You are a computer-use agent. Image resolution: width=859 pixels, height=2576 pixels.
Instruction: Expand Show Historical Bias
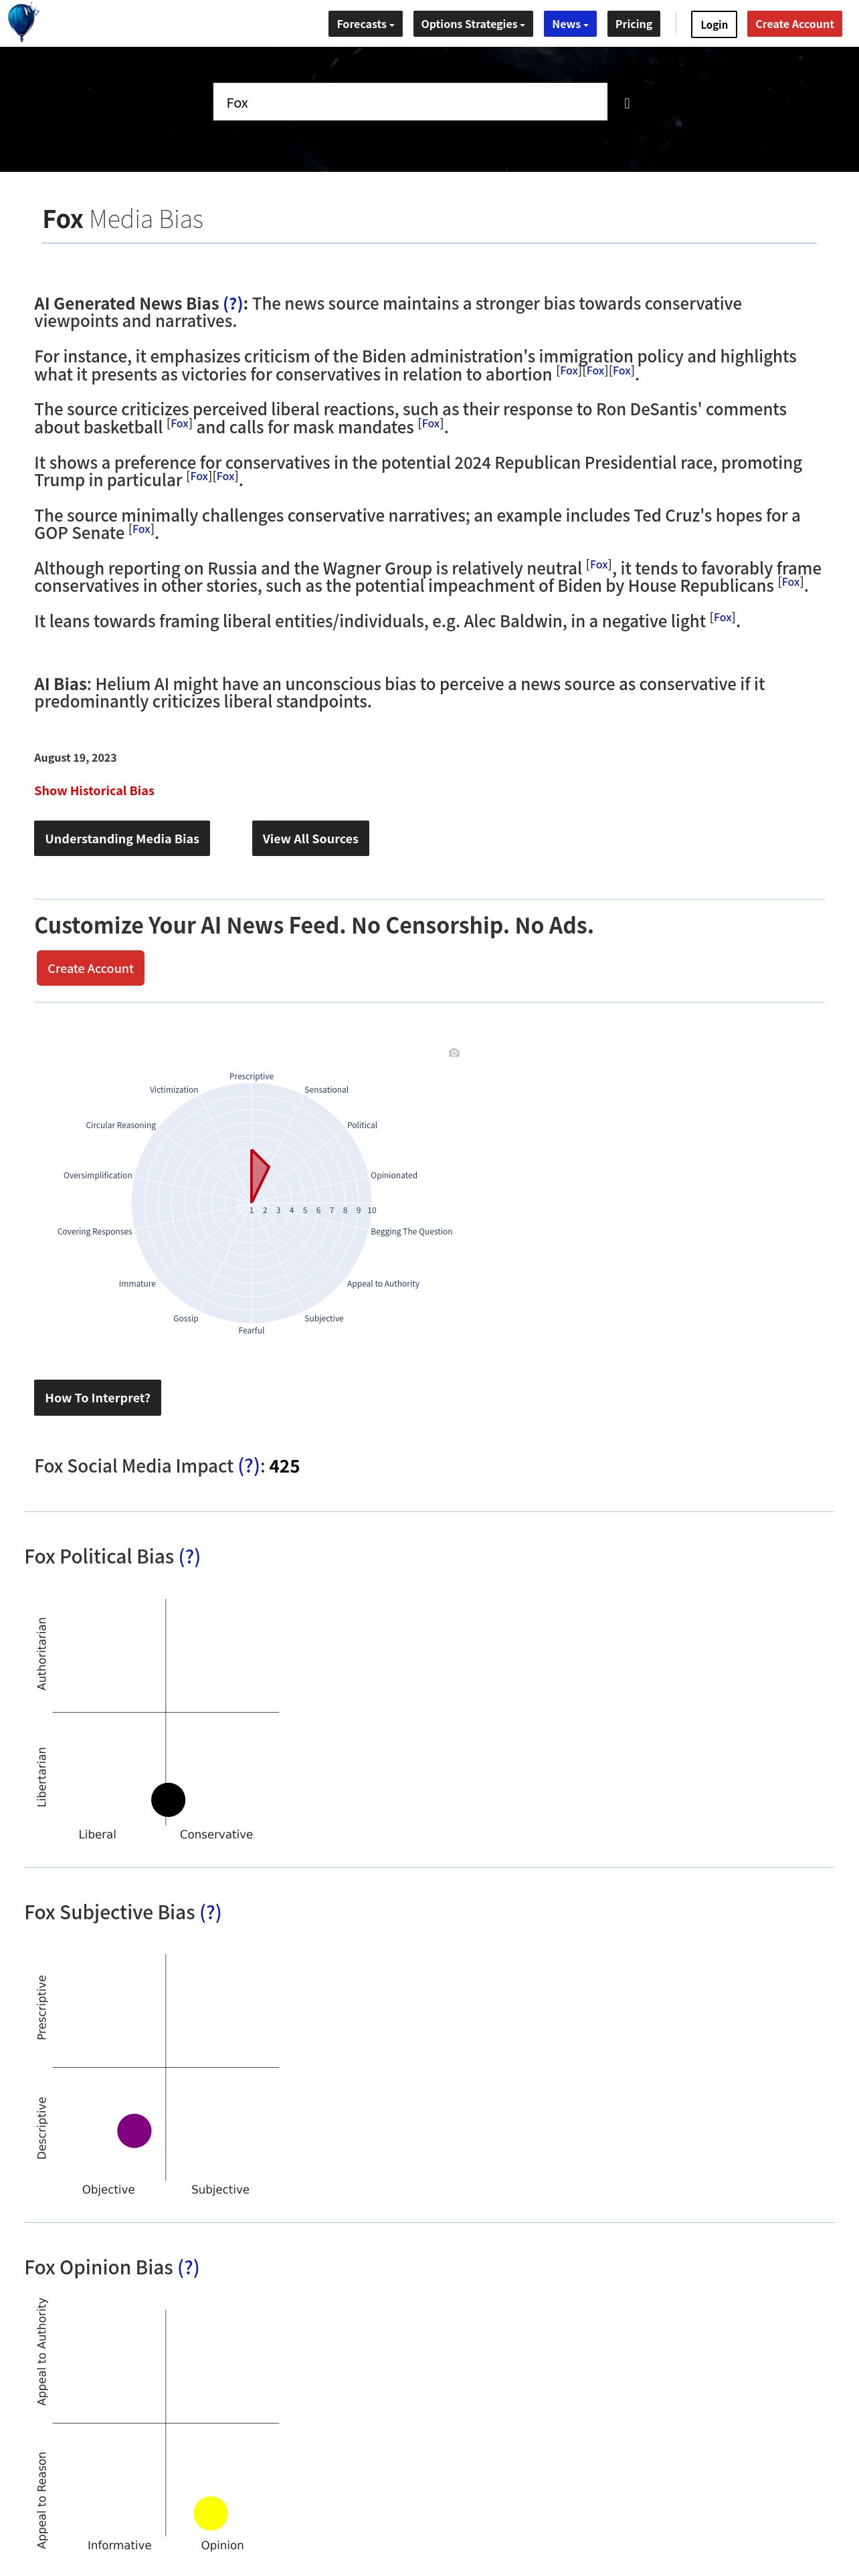(94, 790)
